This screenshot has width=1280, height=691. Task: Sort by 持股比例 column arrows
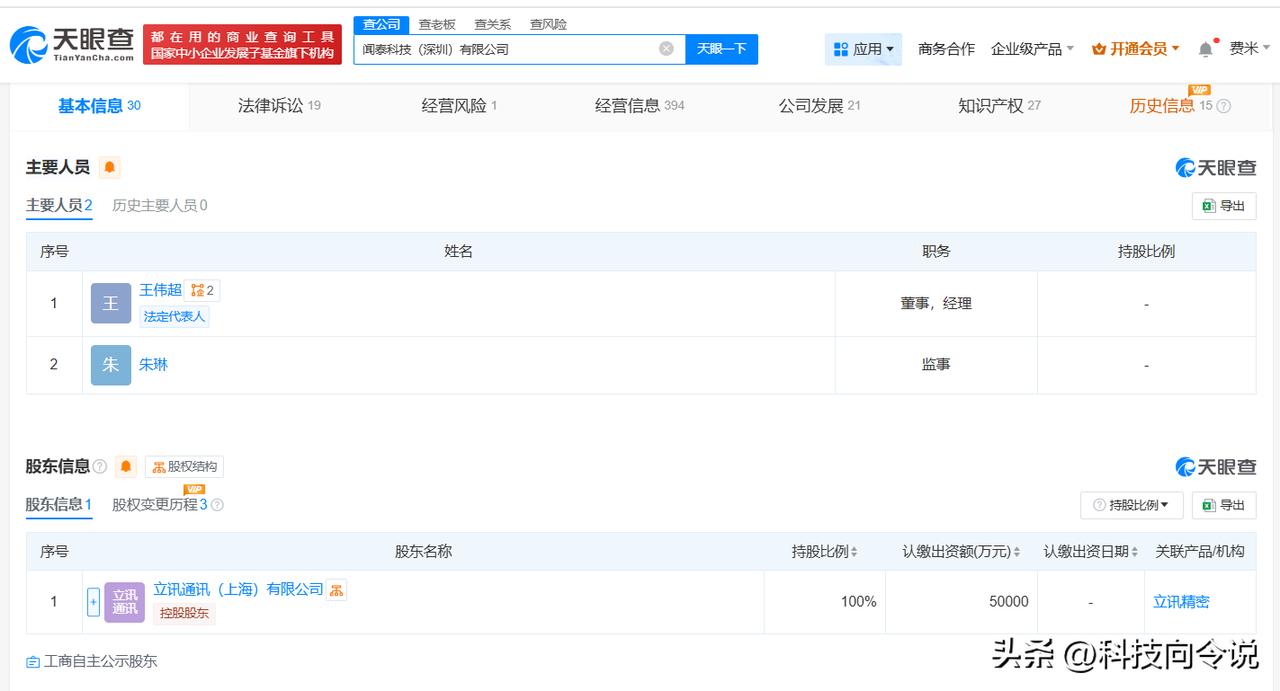854,552
